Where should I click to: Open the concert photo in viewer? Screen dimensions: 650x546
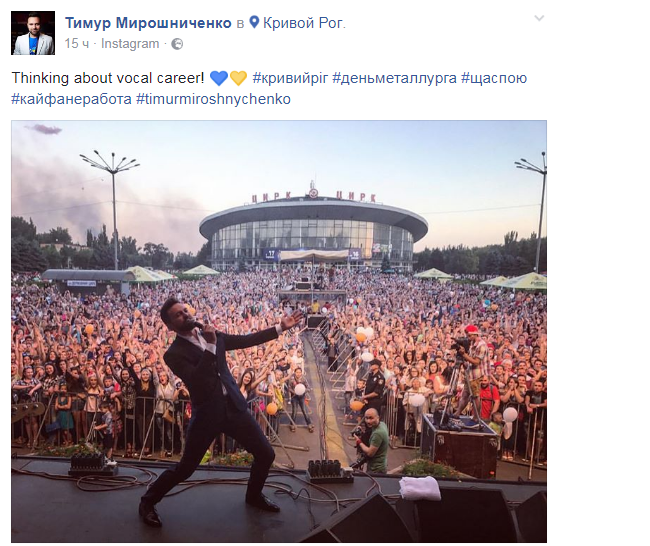(x=279, y=331)
